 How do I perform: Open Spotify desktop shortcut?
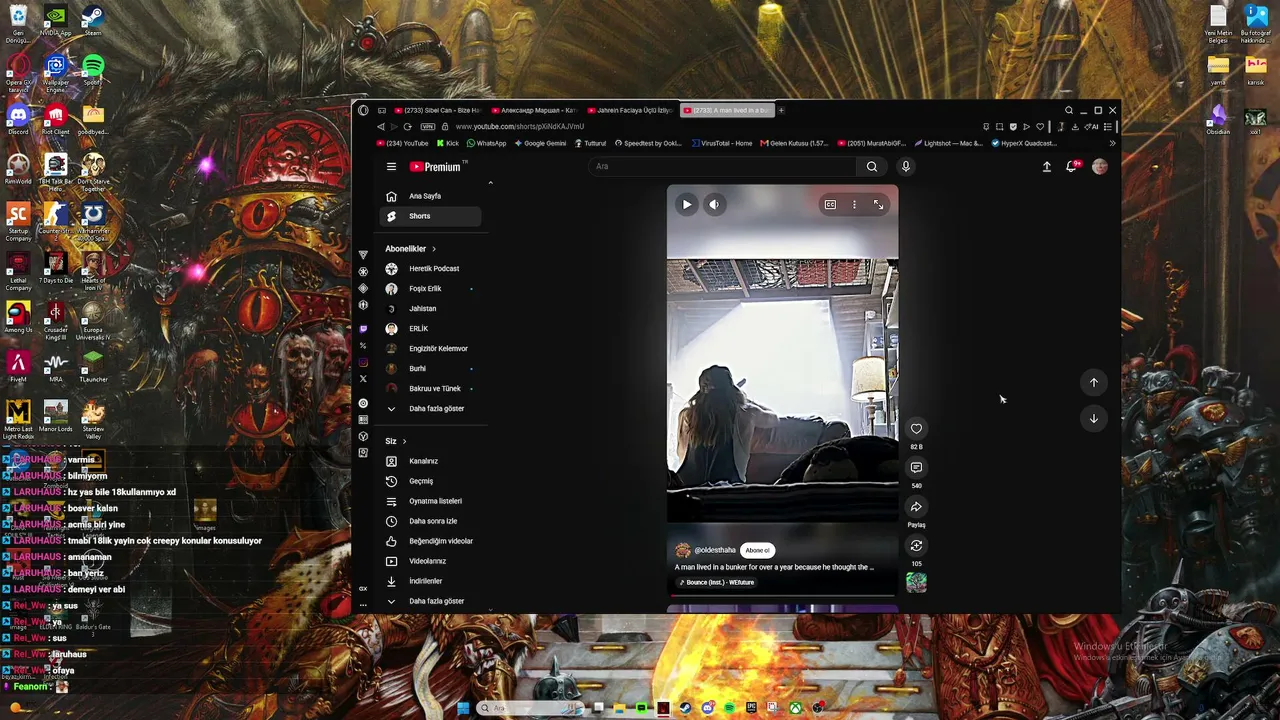point(93,70)
